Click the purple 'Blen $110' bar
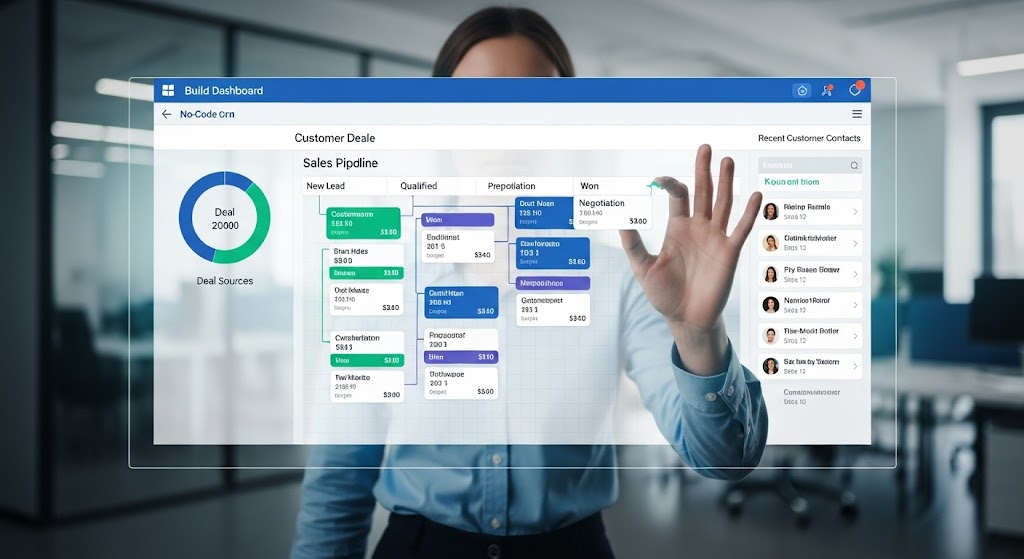The height and width of the screenshot is (559, 1024). [461, 357]
